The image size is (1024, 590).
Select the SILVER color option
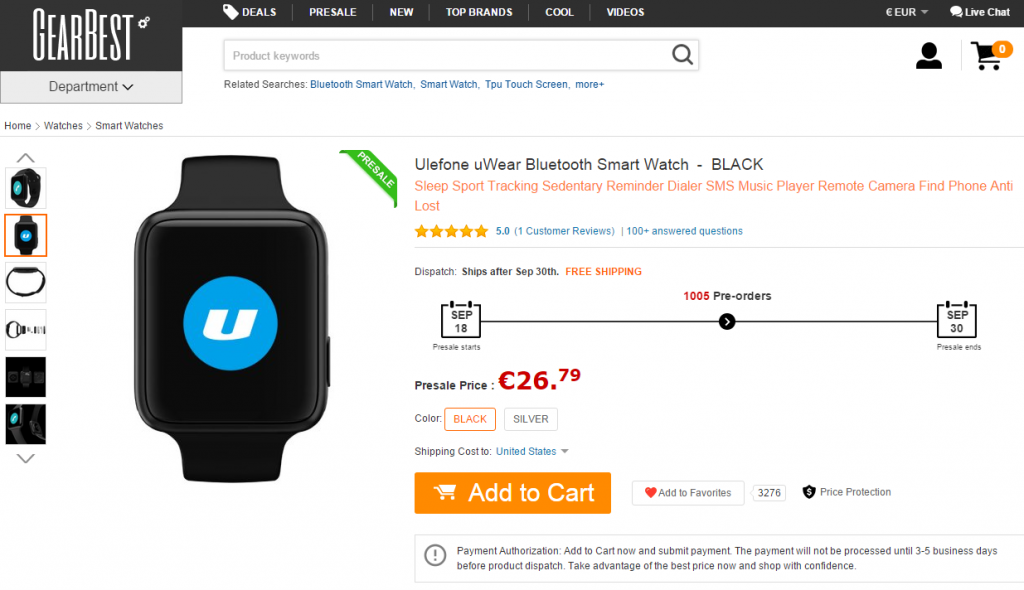tap(530, 419)
